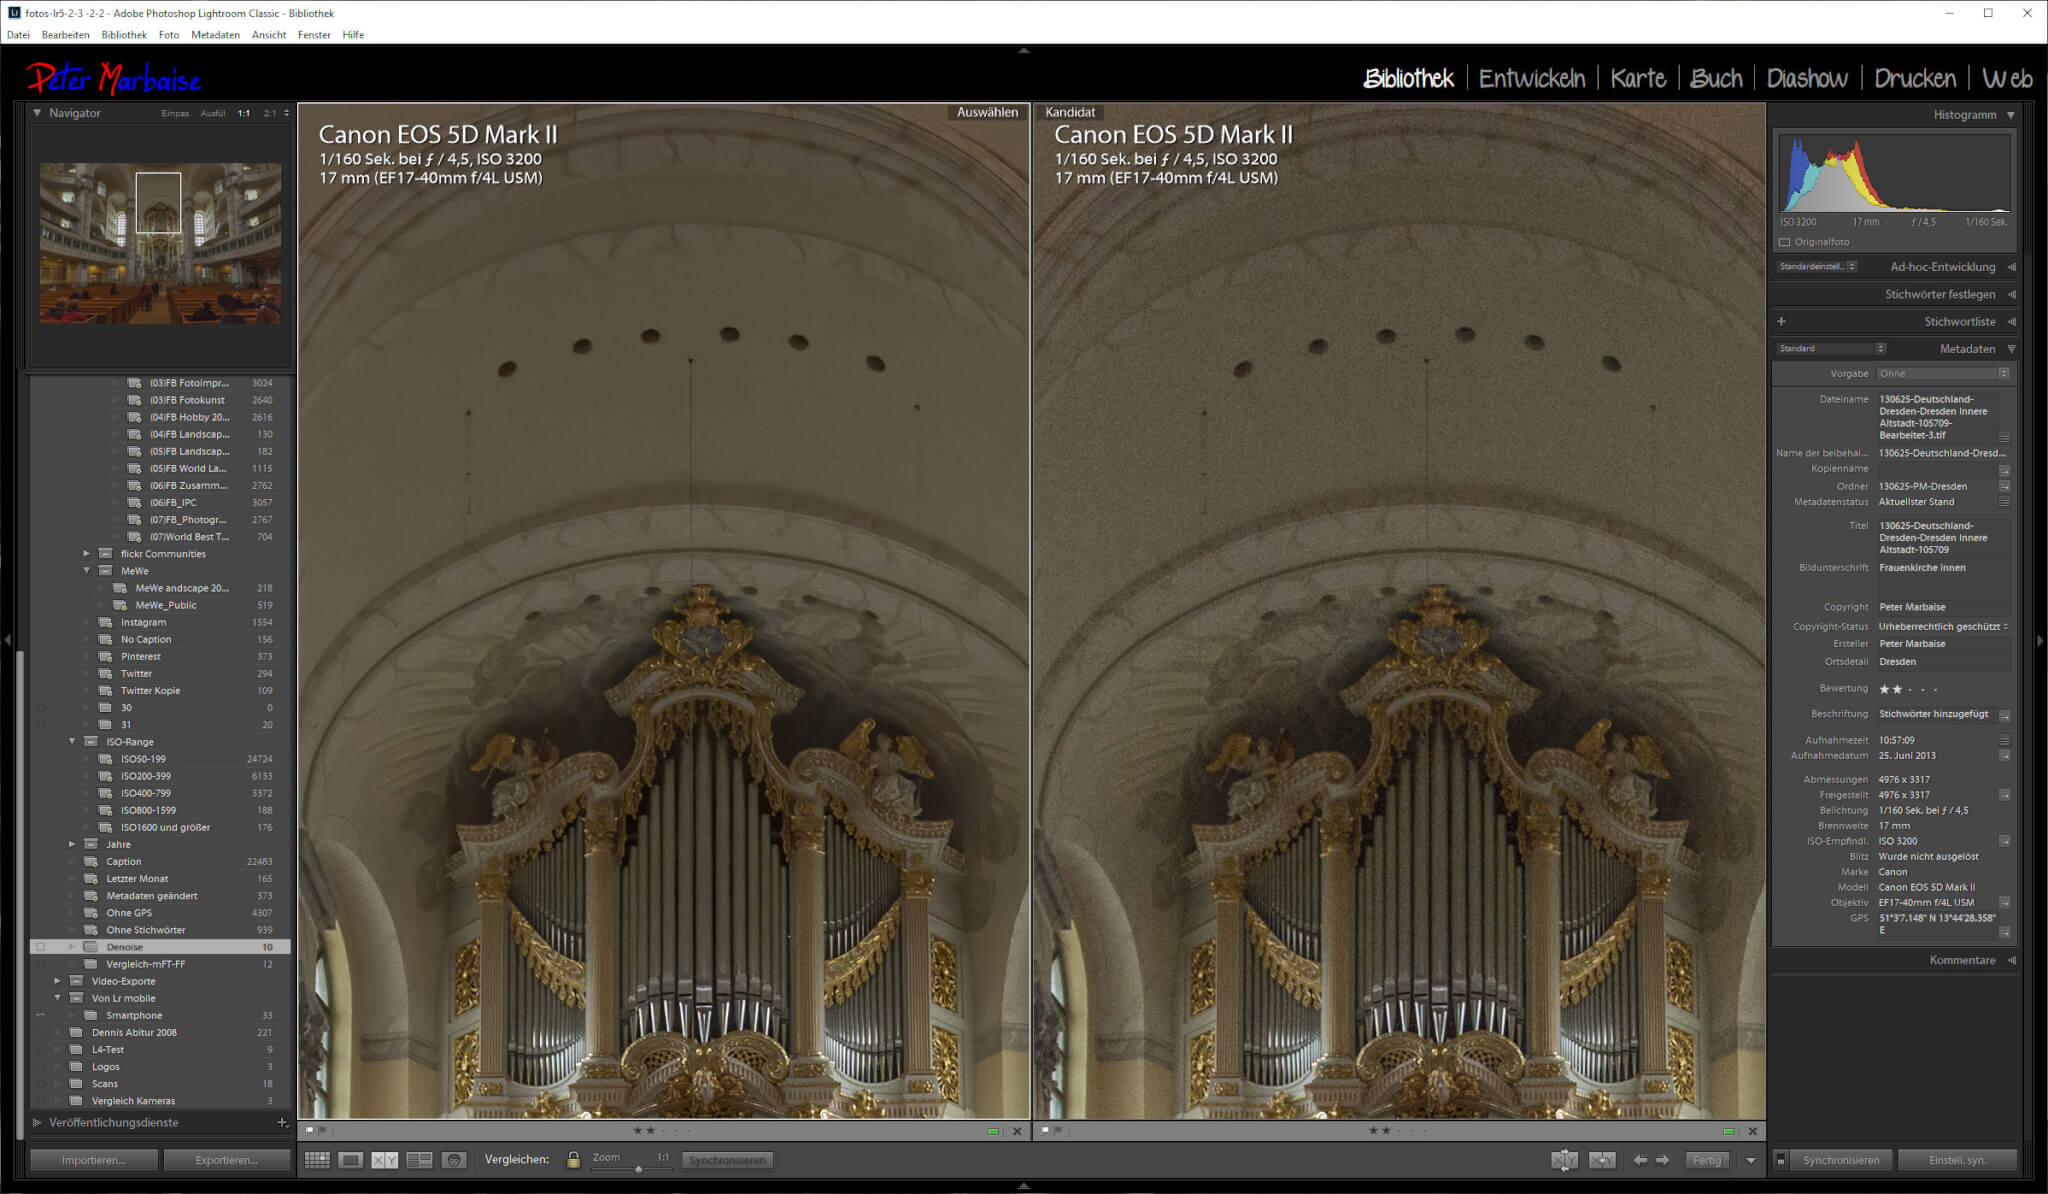Click Navigator preview thumbnail
This screenshot has height=1194, width=2048.
click(x=160, y=244)
